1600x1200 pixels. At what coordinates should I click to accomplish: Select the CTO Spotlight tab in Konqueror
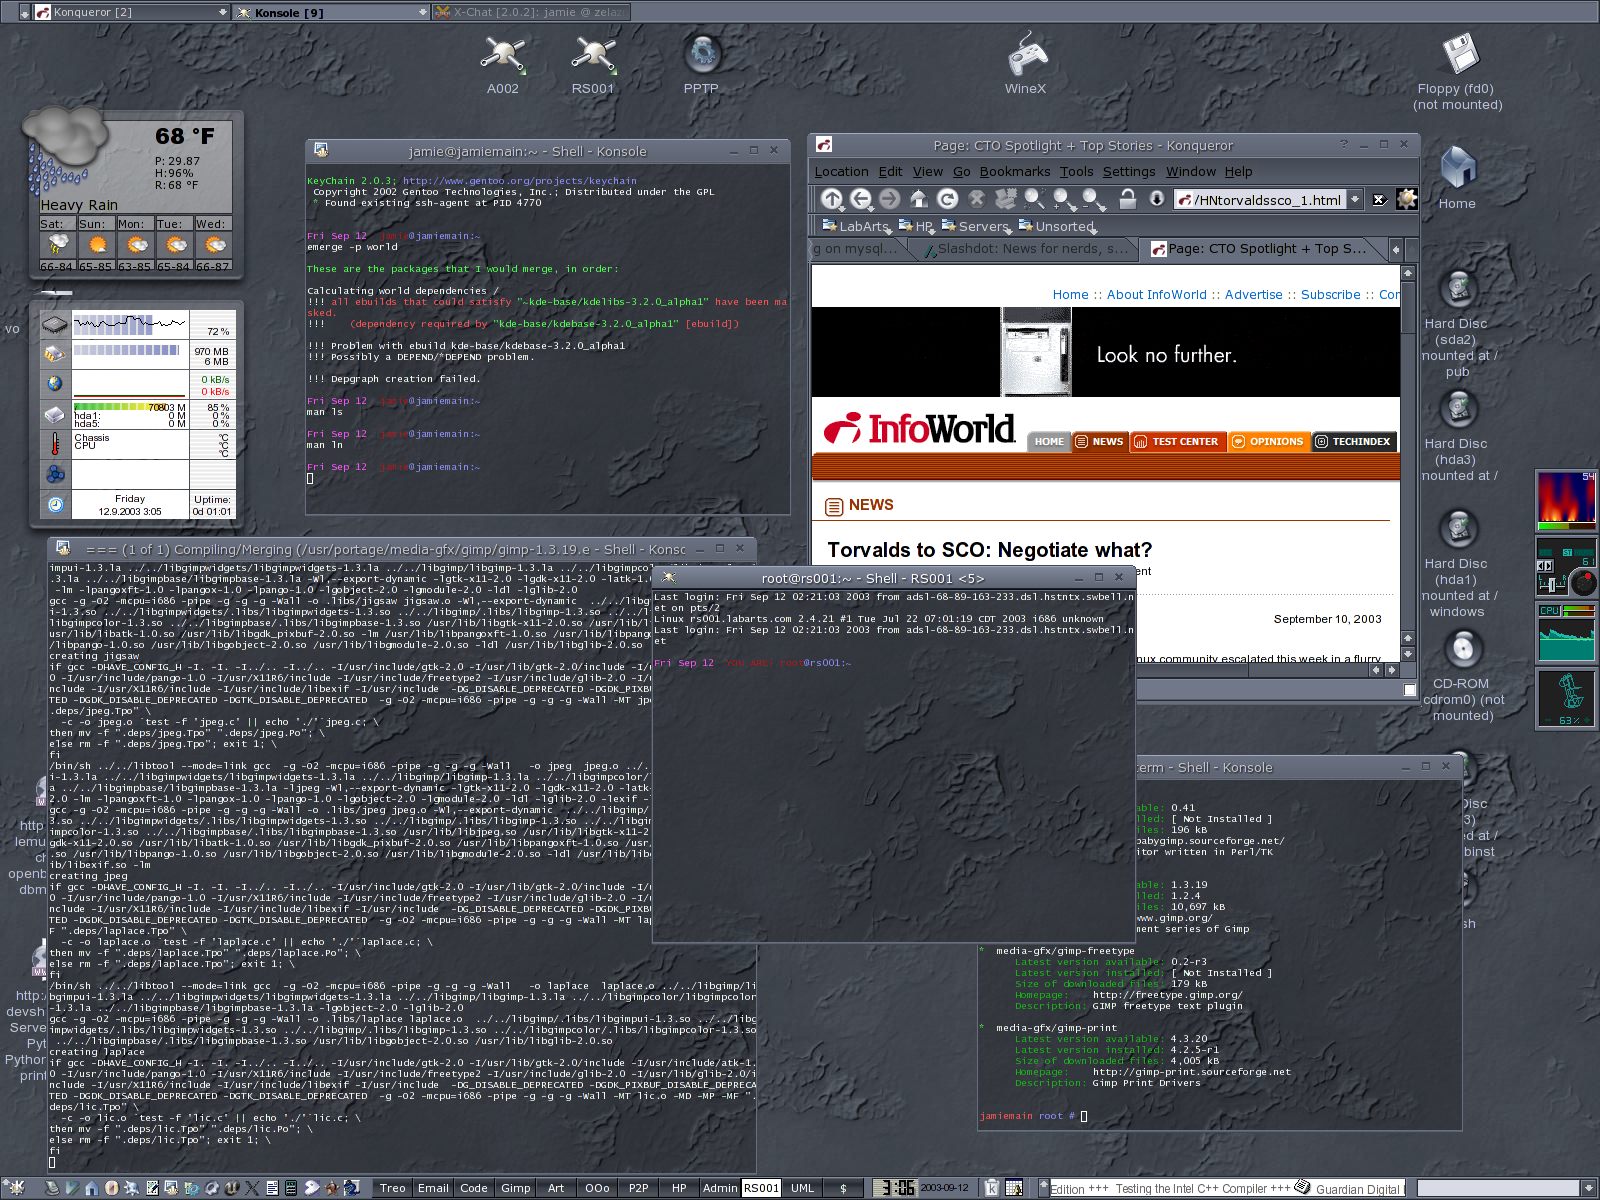(x=1265, y=248)
